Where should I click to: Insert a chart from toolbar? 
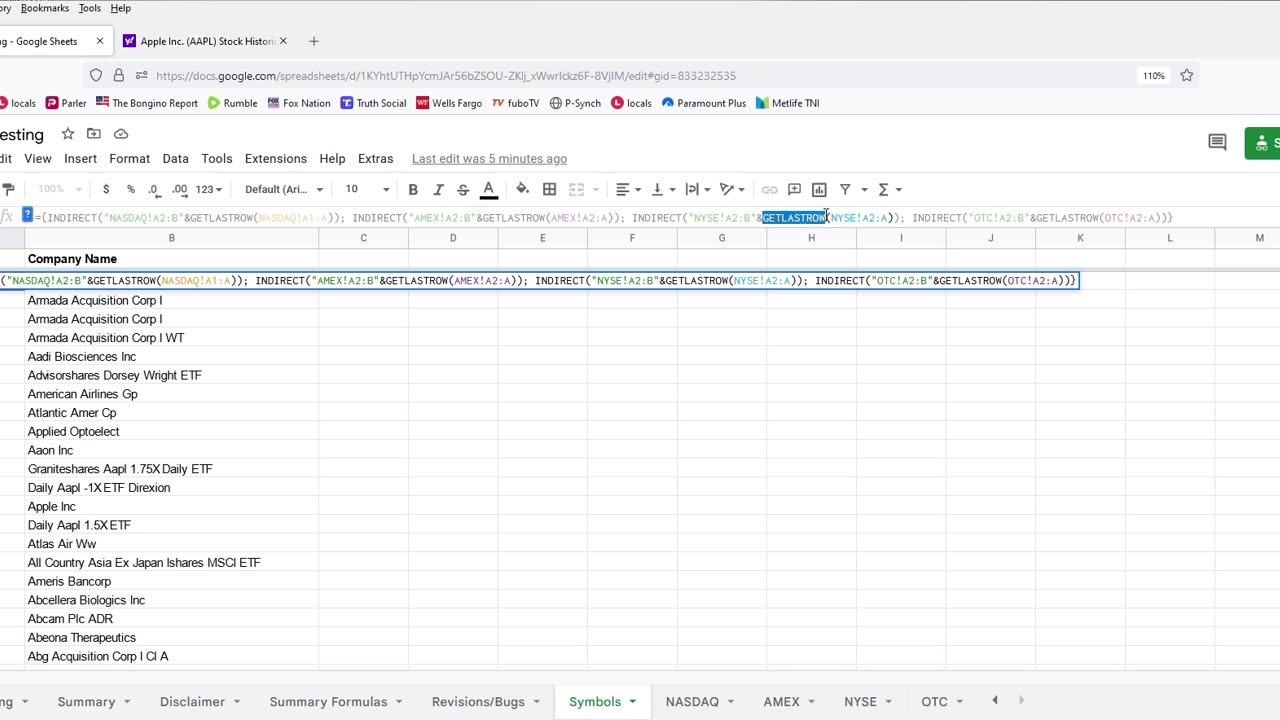[x=819, y=189]
